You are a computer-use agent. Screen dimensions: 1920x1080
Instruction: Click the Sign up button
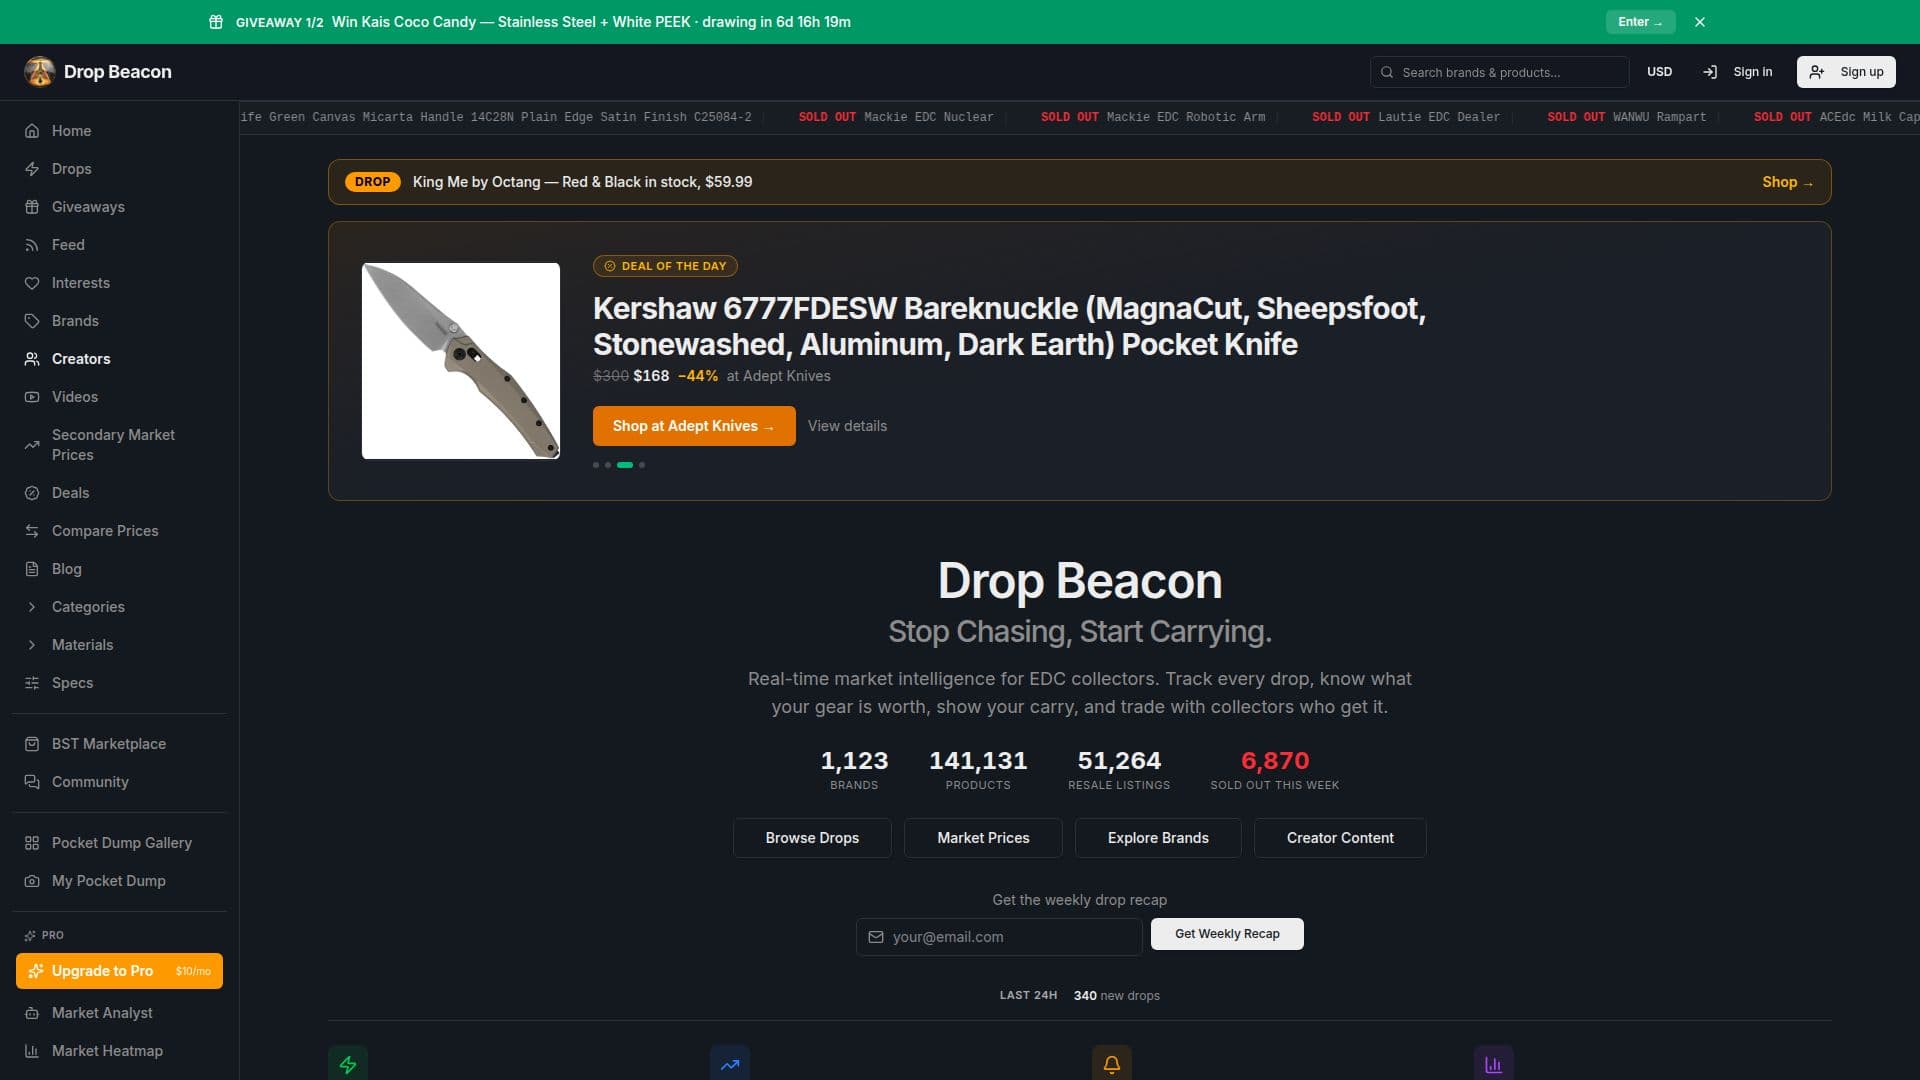pyautogui.click(x=1846, y=72)
